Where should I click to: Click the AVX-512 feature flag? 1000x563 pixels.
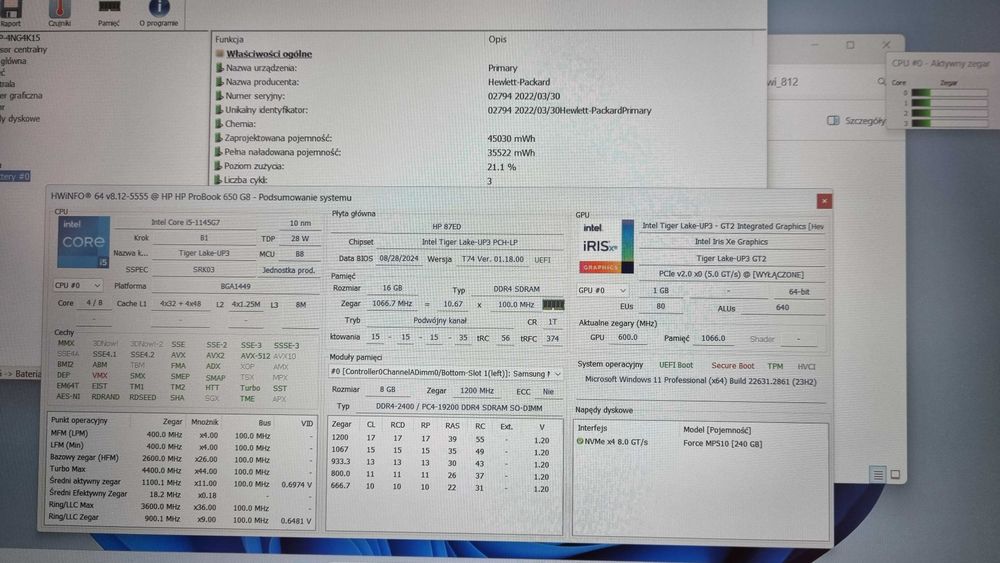click(255, 356)
